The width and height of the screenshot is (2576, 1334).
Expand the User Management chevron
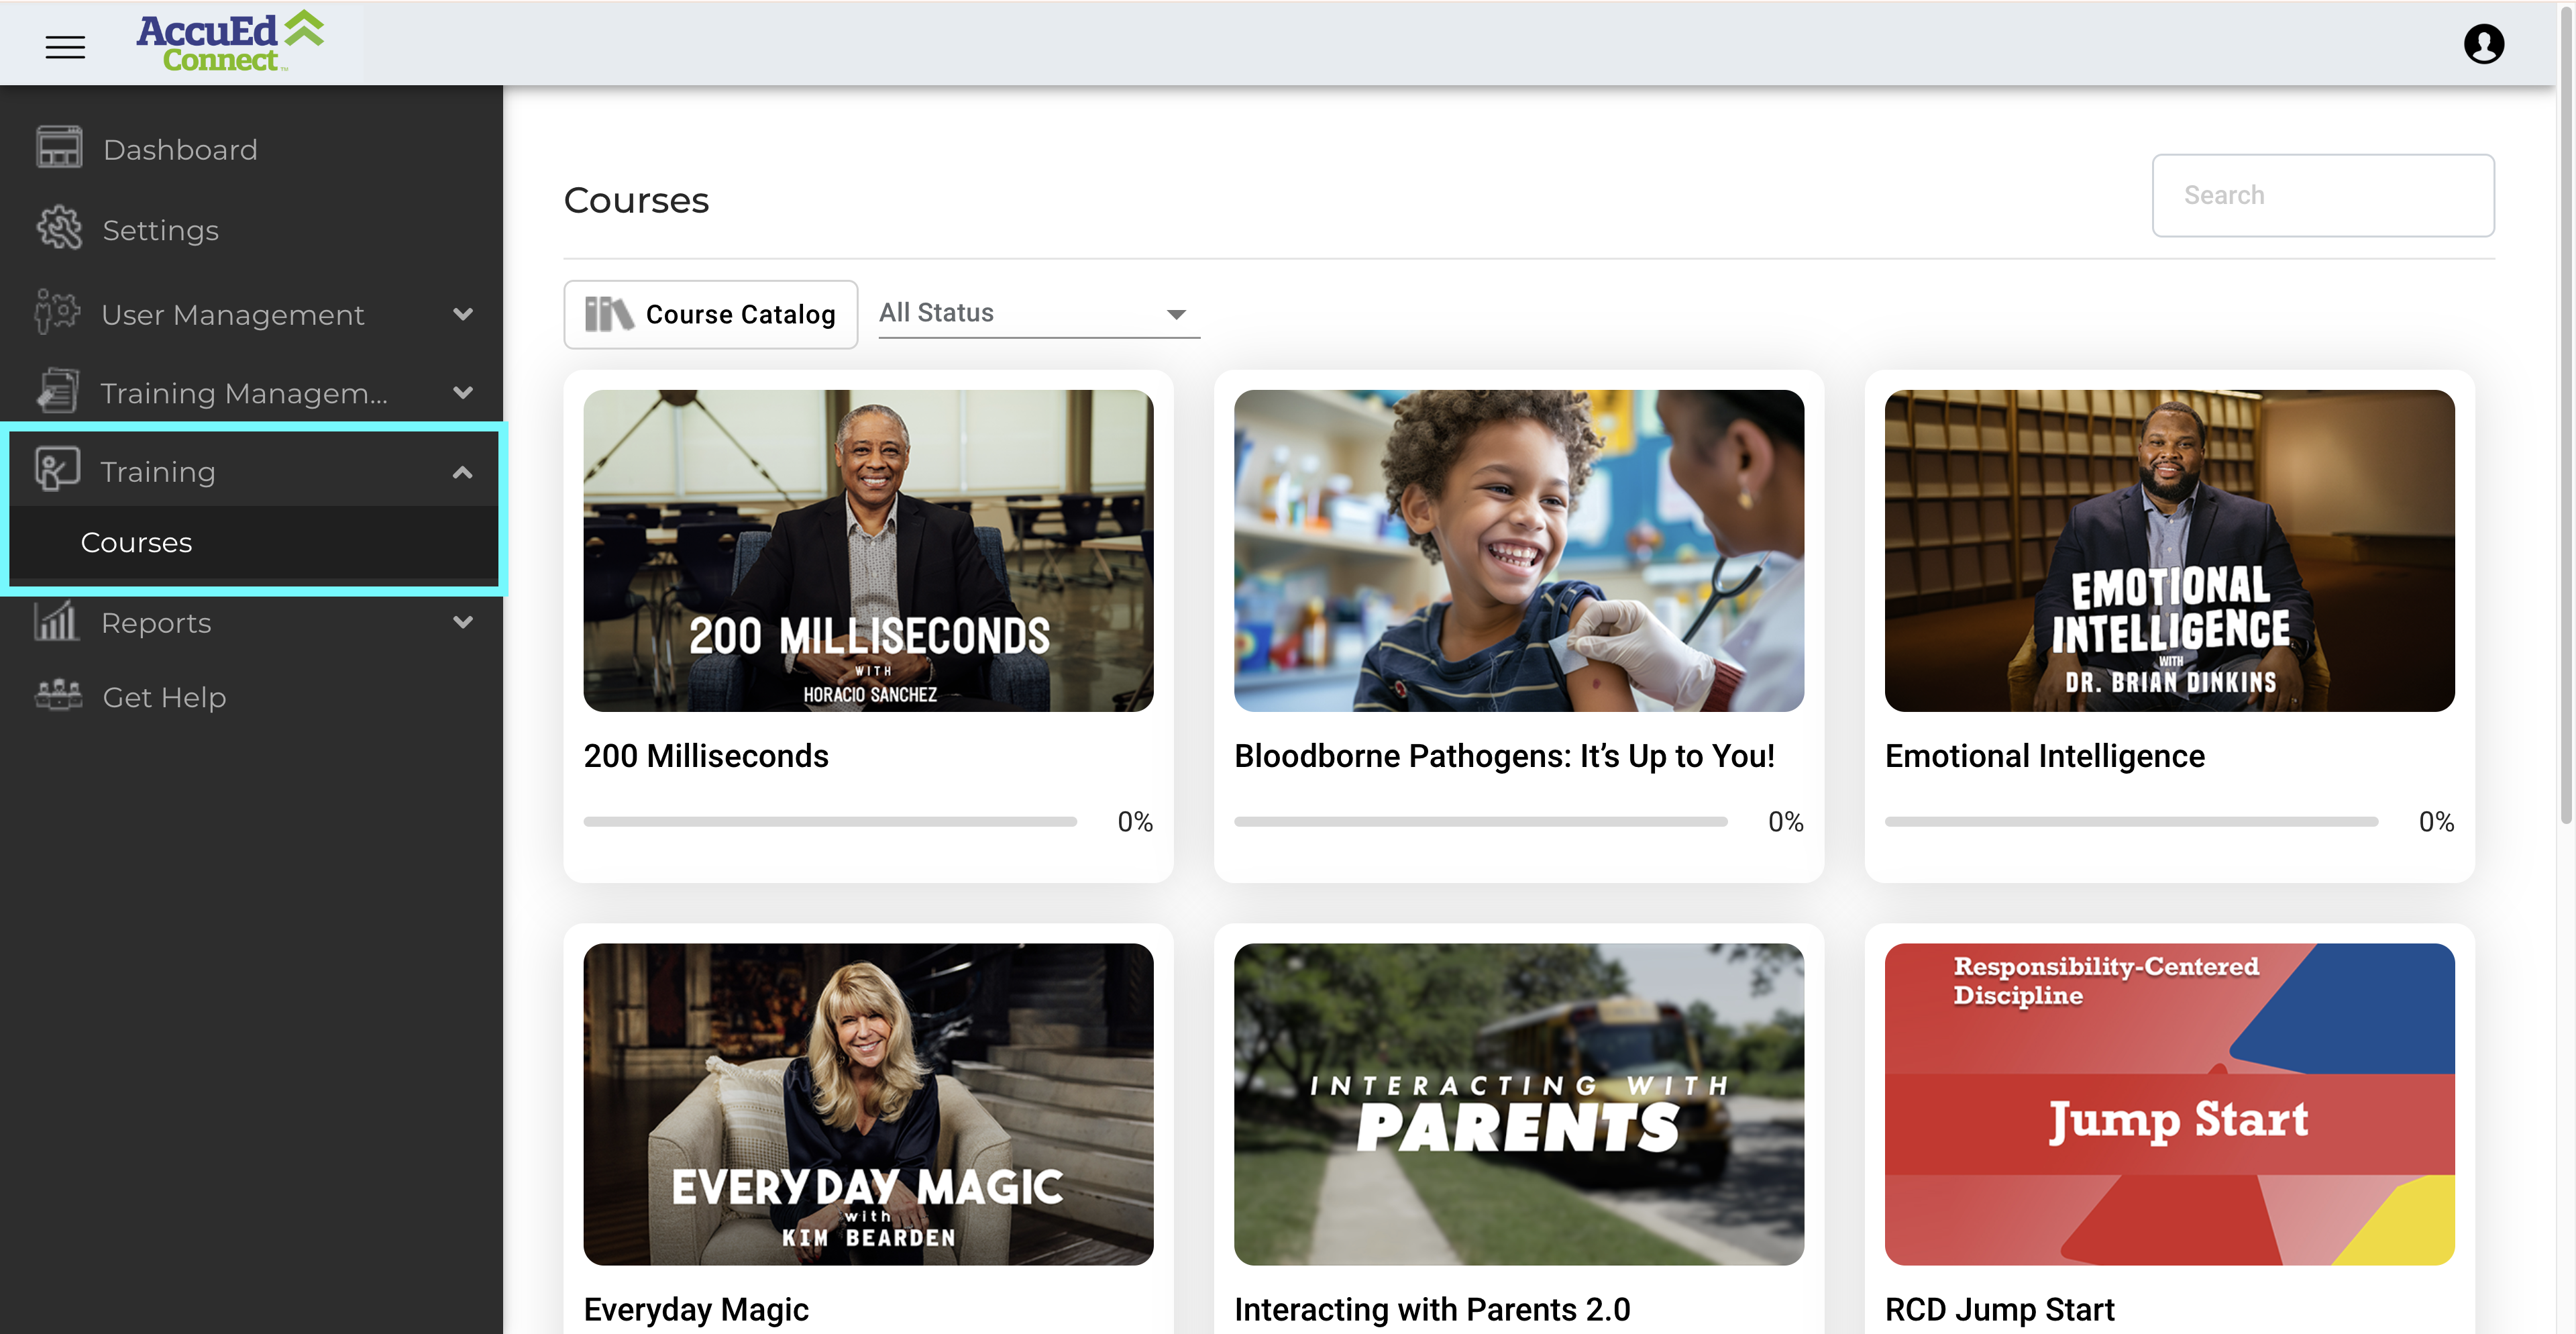[462, 313]
